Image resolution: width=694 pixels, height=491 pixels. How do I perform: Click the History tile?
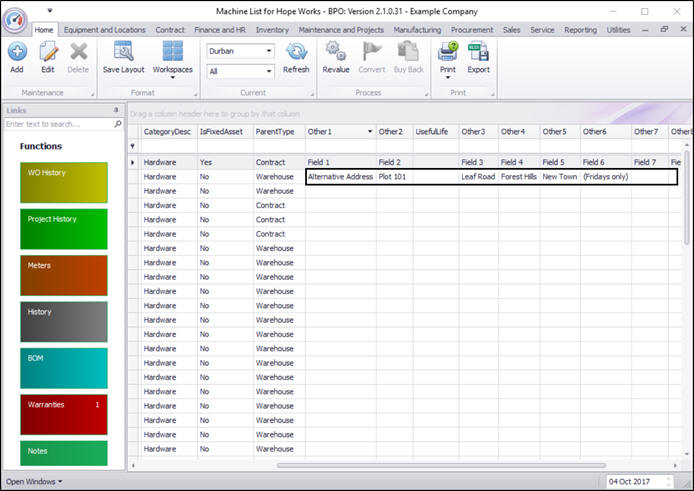pos(64,322)
